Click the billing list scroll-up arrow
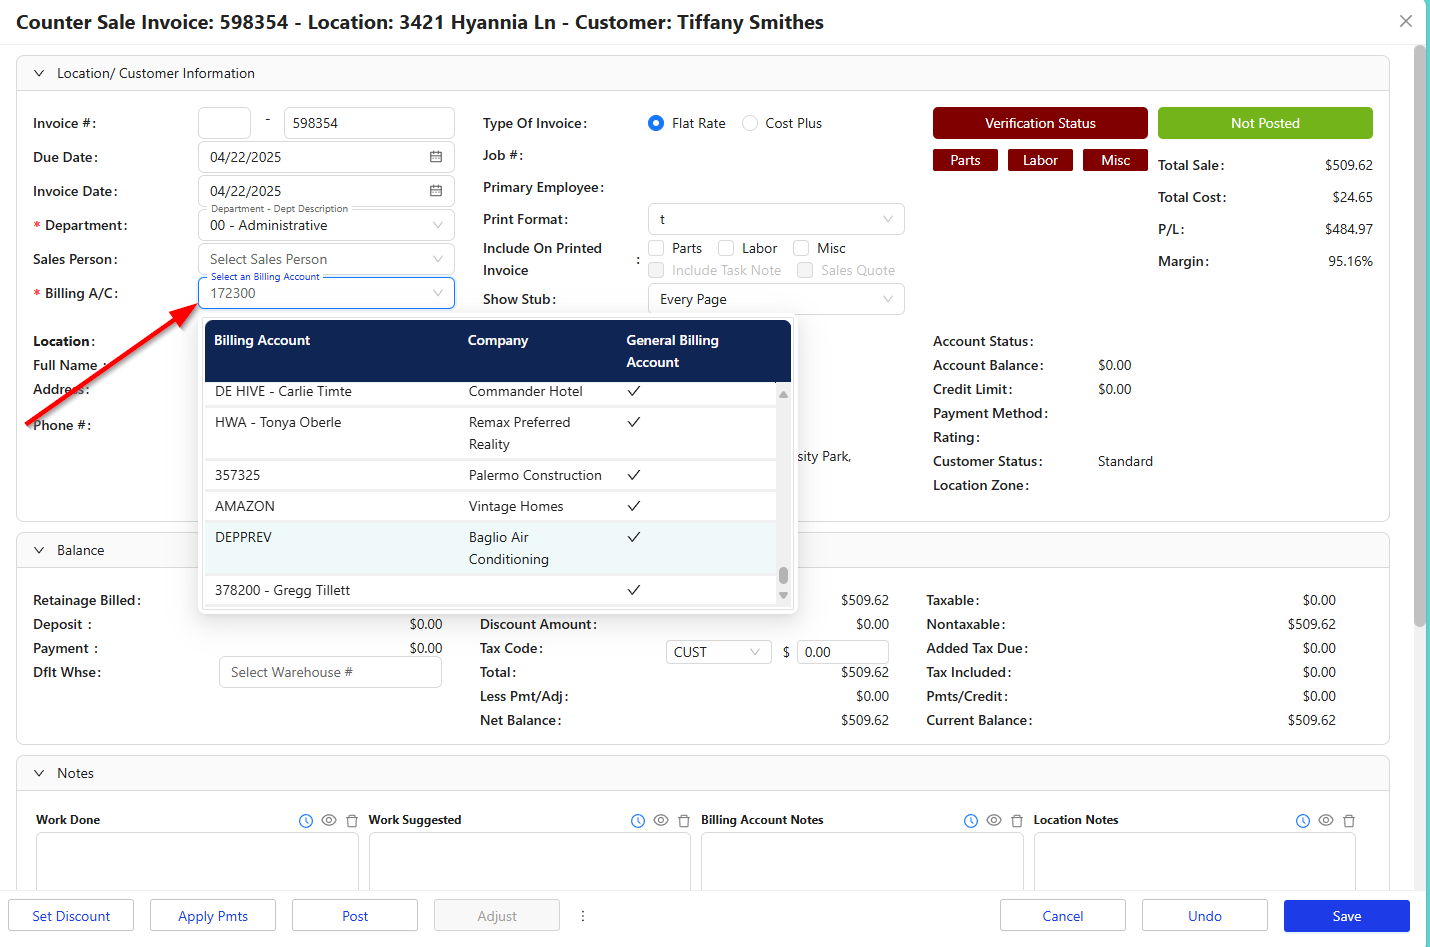Screen dimensions: 1430x947 point(783,394)
